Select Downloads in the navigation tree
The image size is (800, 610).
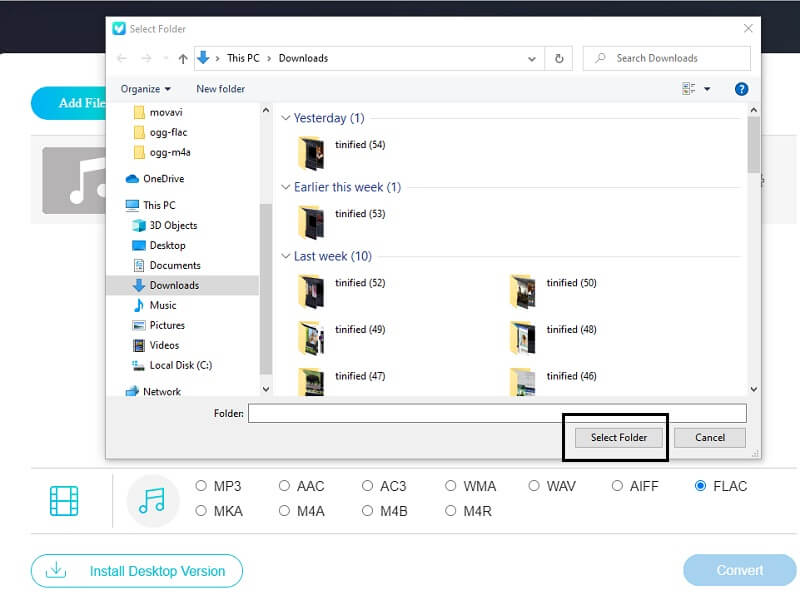tap(174, 285)
